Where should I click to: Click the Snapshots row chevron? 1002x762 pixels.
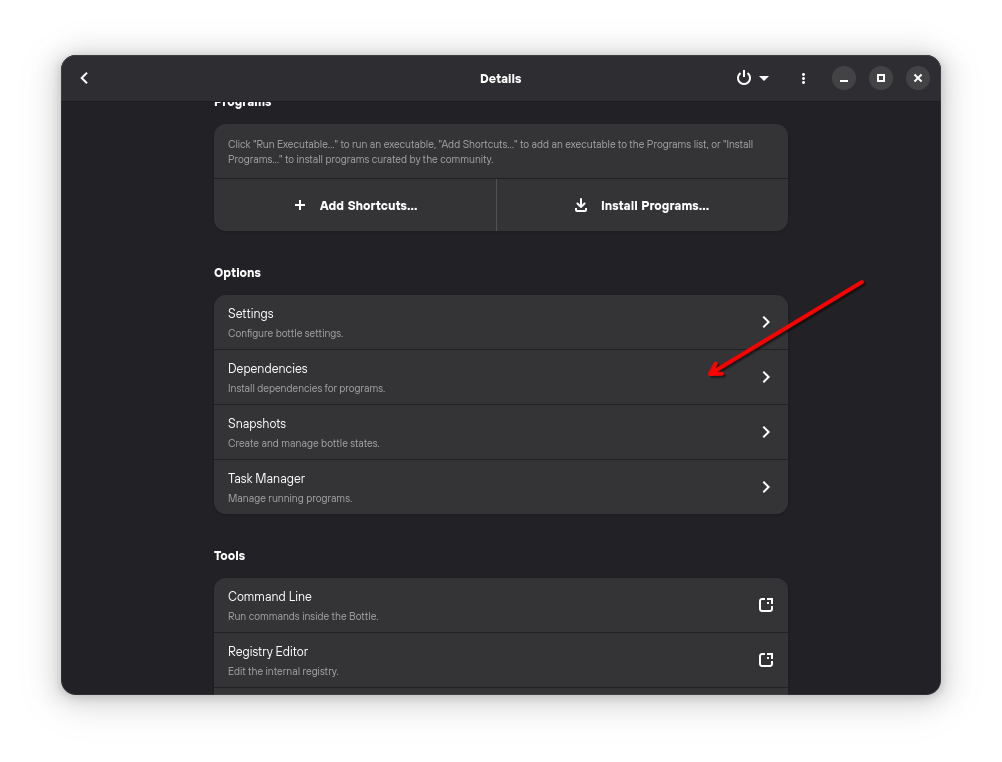766,432
